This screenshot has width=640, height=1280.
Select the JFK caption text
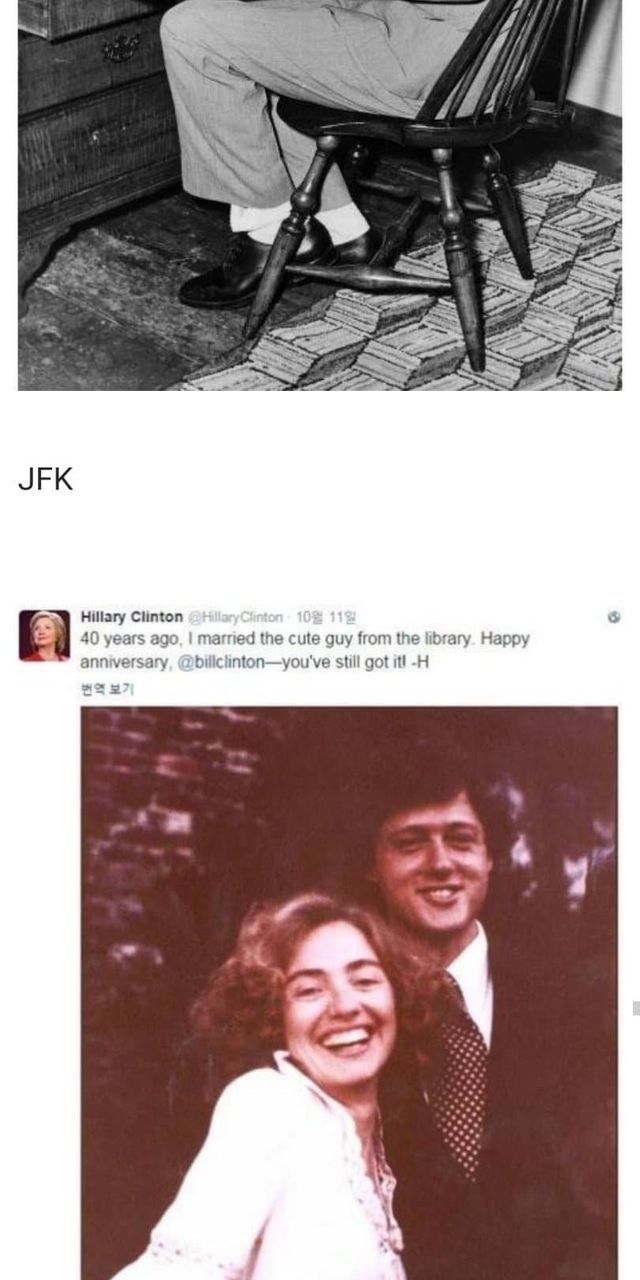click(46, 480)
